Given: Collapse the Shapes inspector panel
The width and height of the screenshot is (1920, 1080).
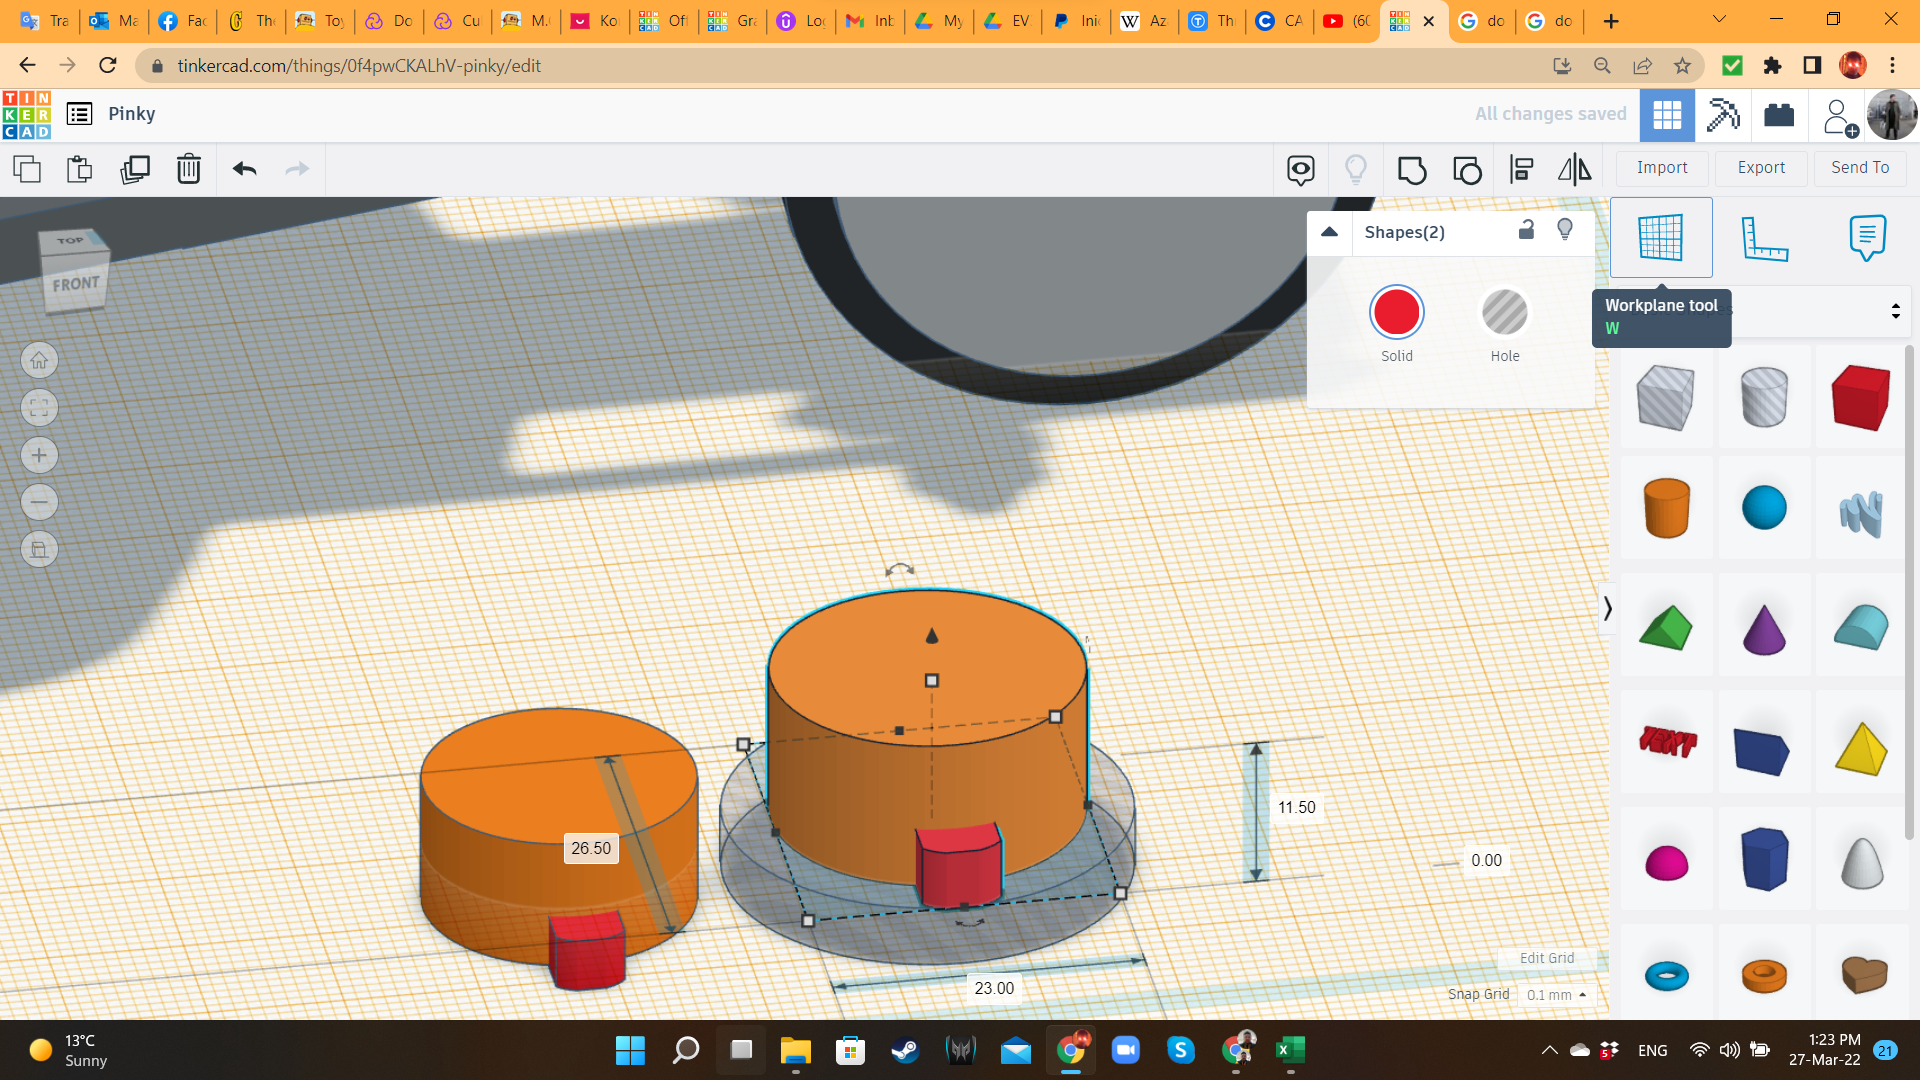Looking at the screenshot, I should point(1329,232).
